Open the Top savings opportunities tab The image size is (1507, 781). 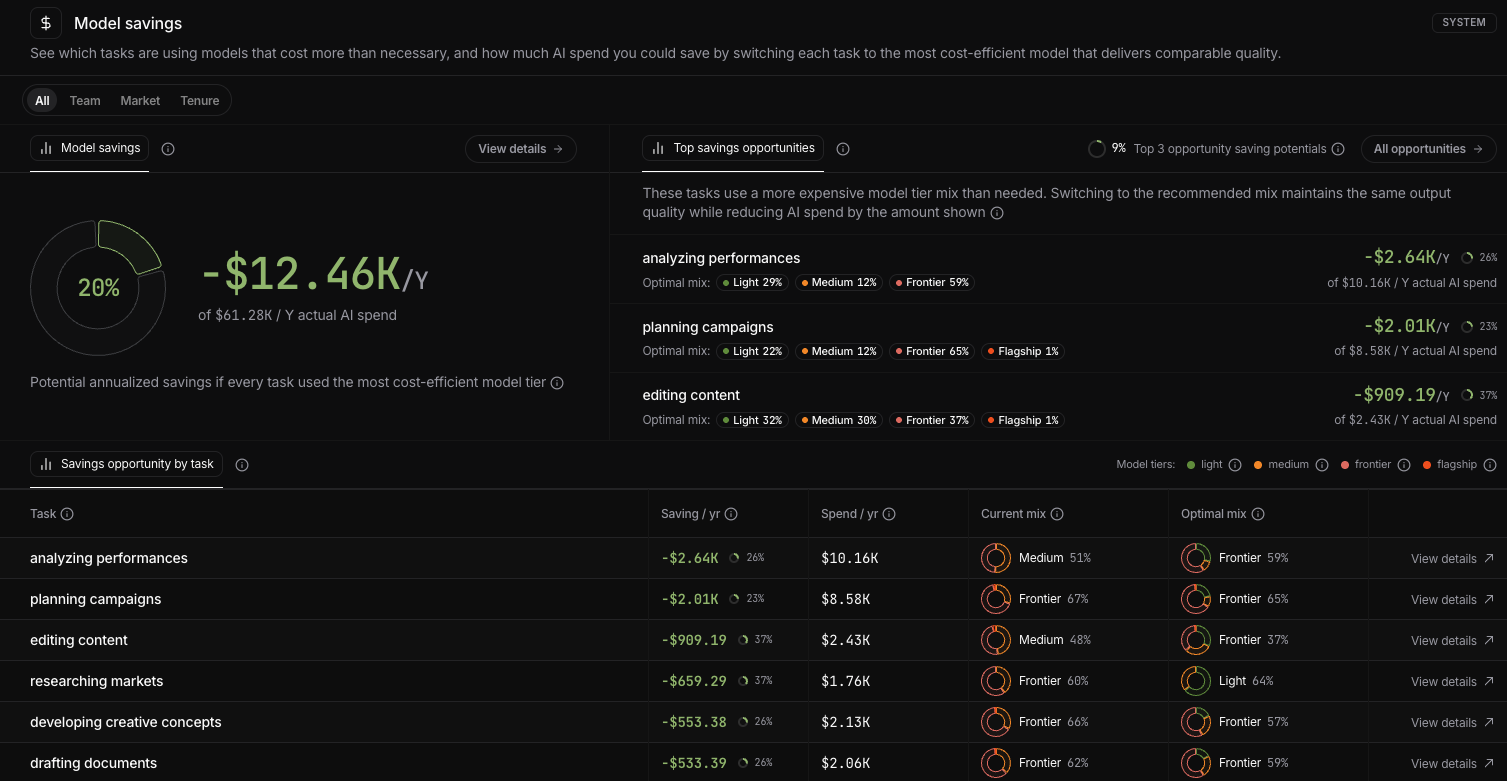[733, 148]
